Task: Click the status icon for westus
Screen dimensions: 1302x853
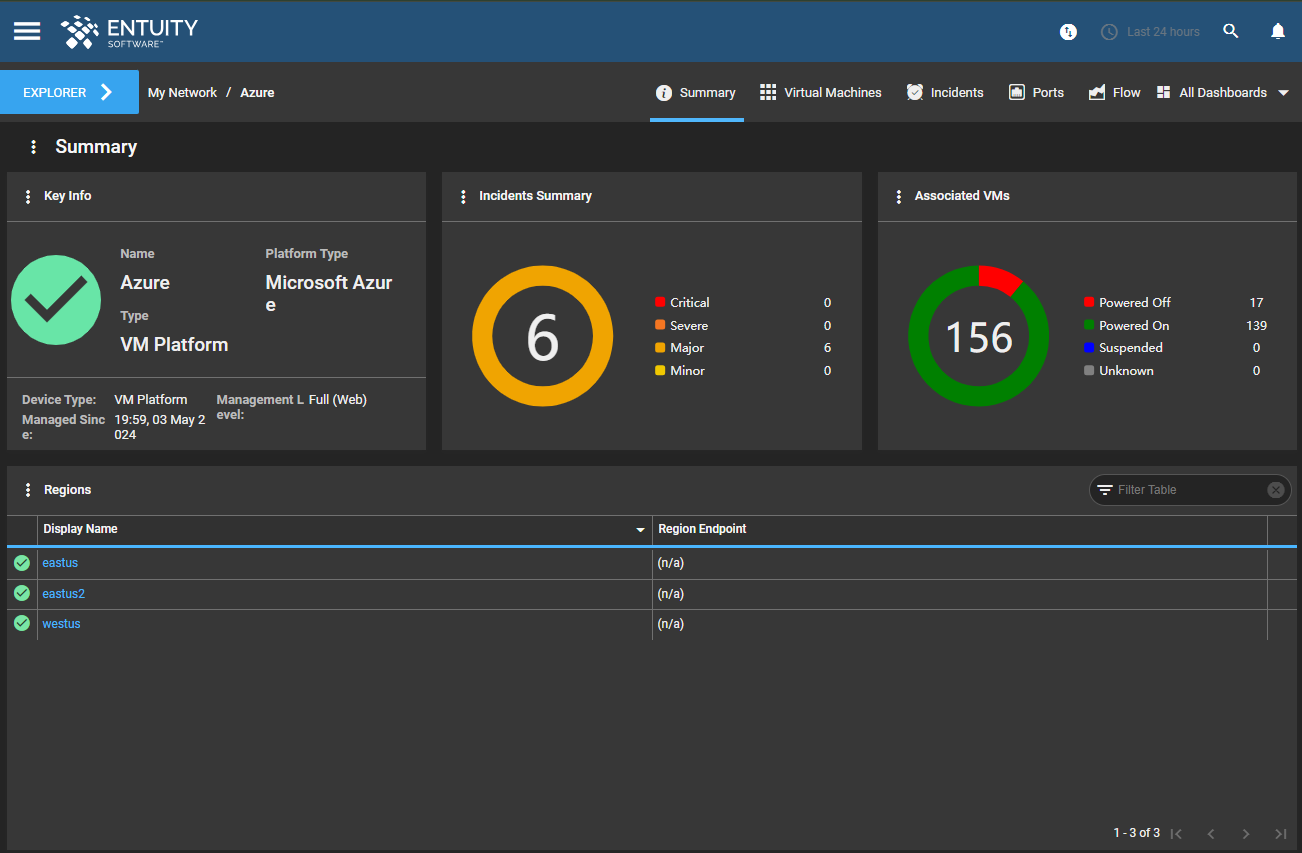Action: coord(22,623)
